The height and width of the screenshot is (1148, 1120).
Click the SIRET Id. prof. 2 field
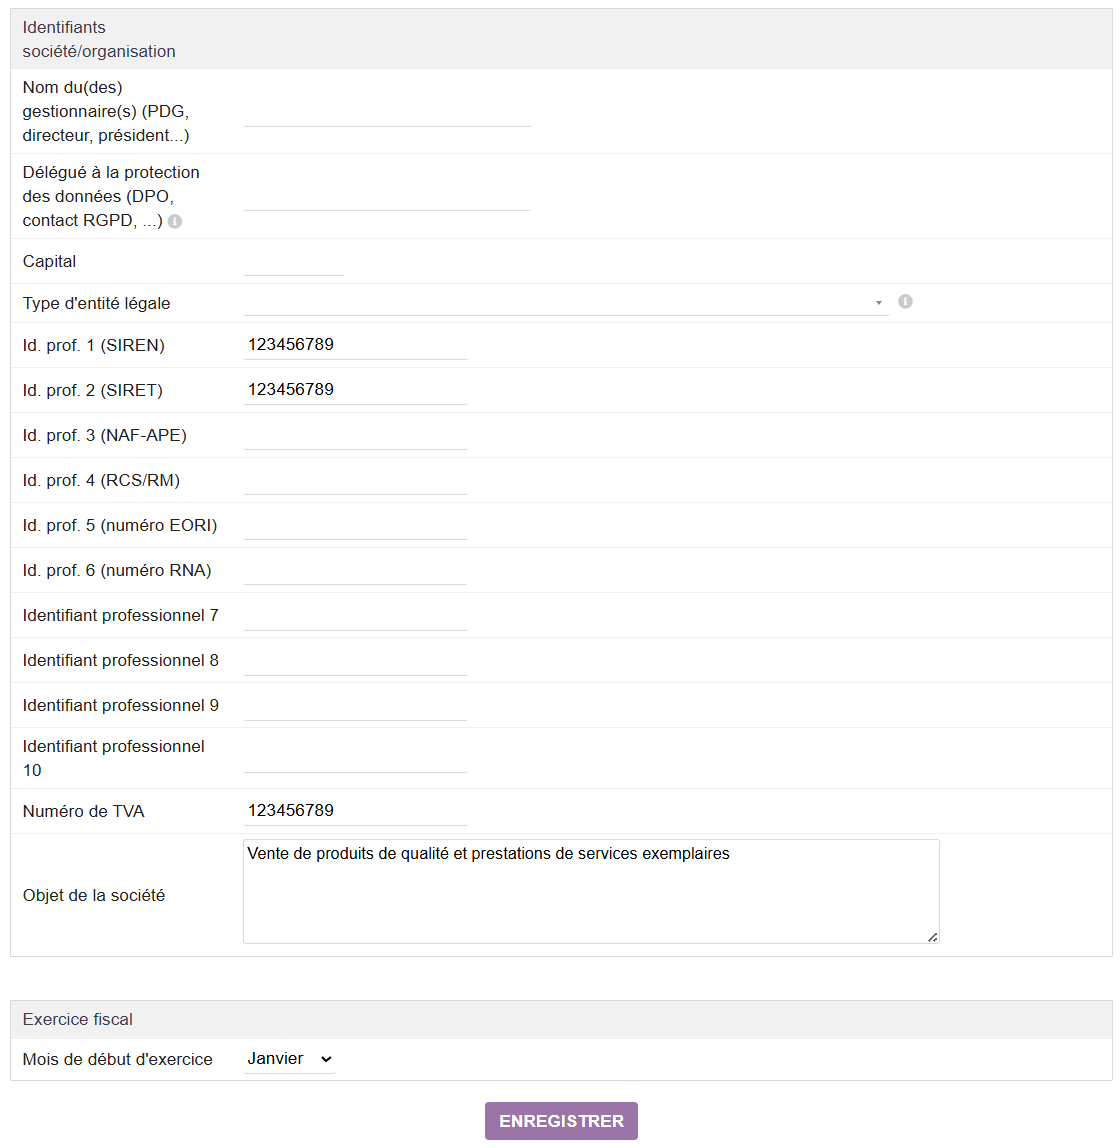tap(355, 390)
